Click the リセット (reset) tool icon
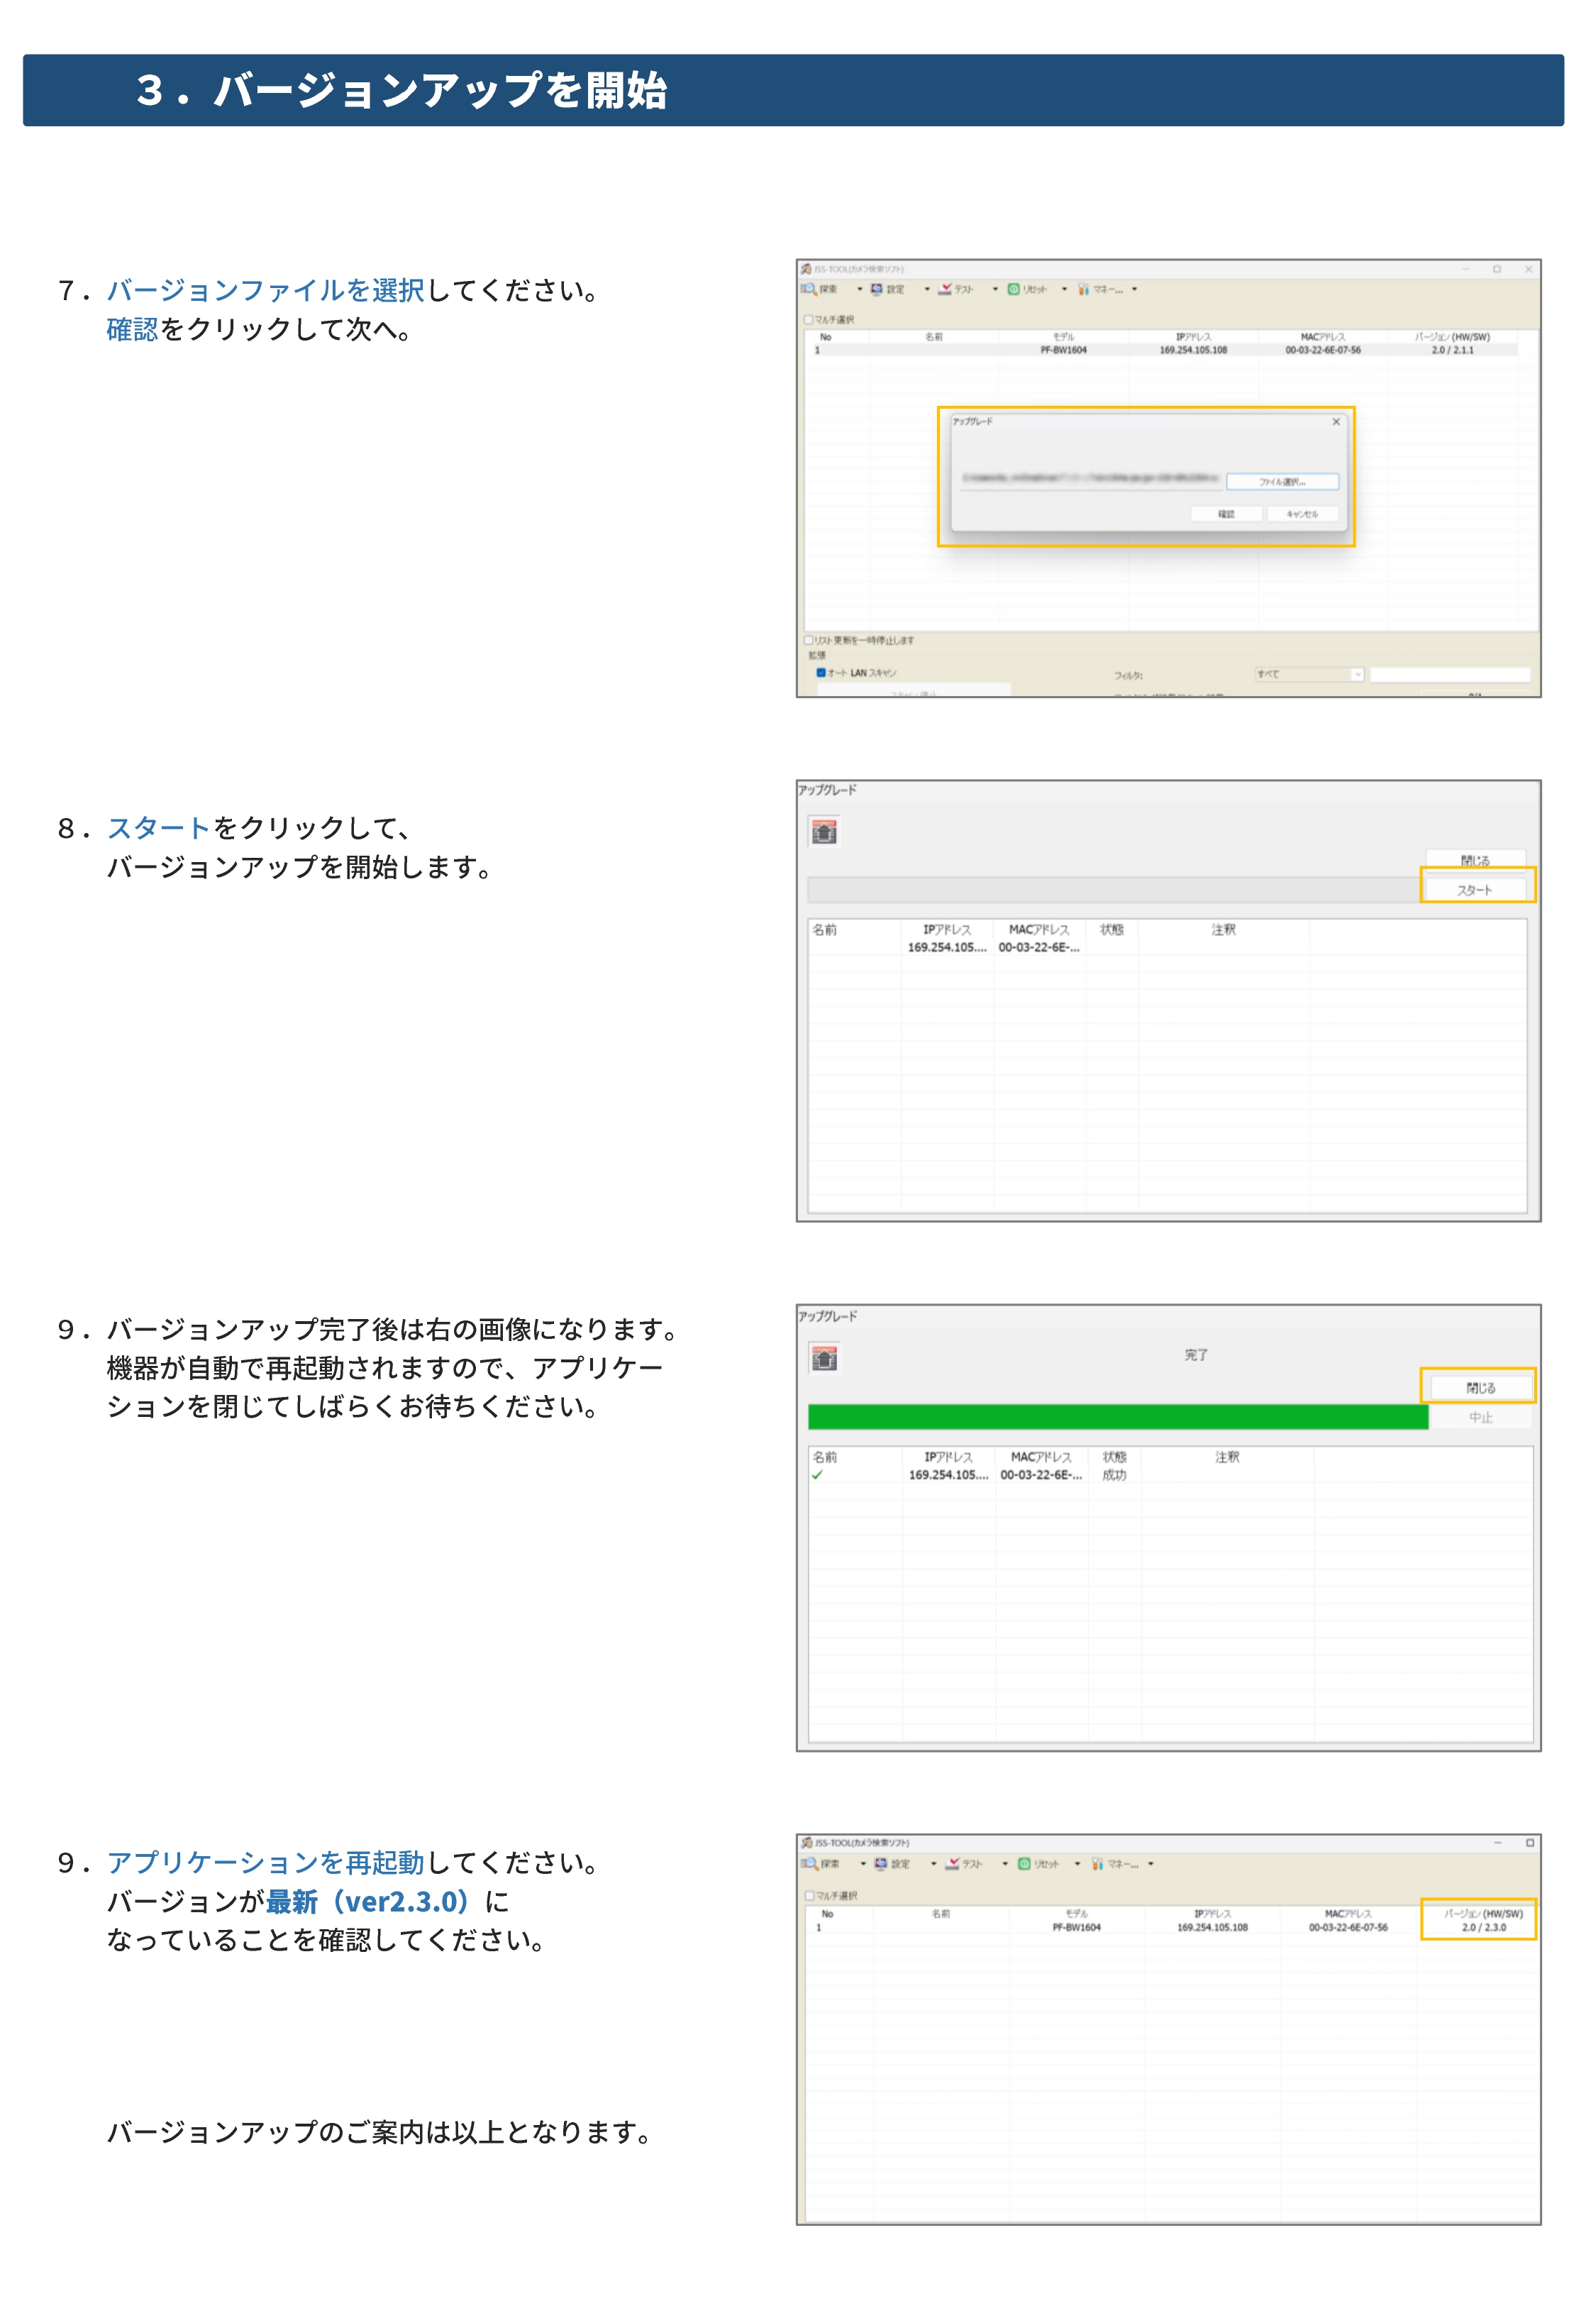This screenshot has width=1596, height=2306. coord(1013,289)
